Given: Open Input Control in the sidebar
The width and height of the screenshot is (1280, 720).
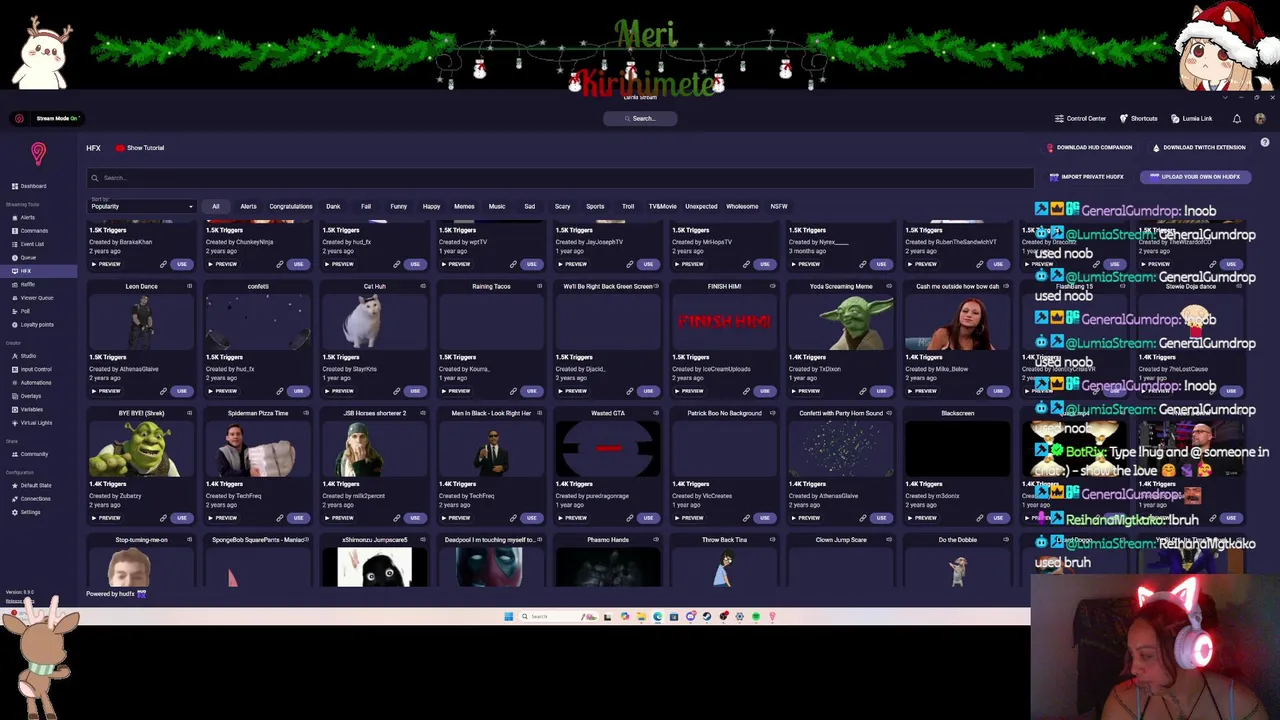Looking at the screenshot, I should coord(39,369).
